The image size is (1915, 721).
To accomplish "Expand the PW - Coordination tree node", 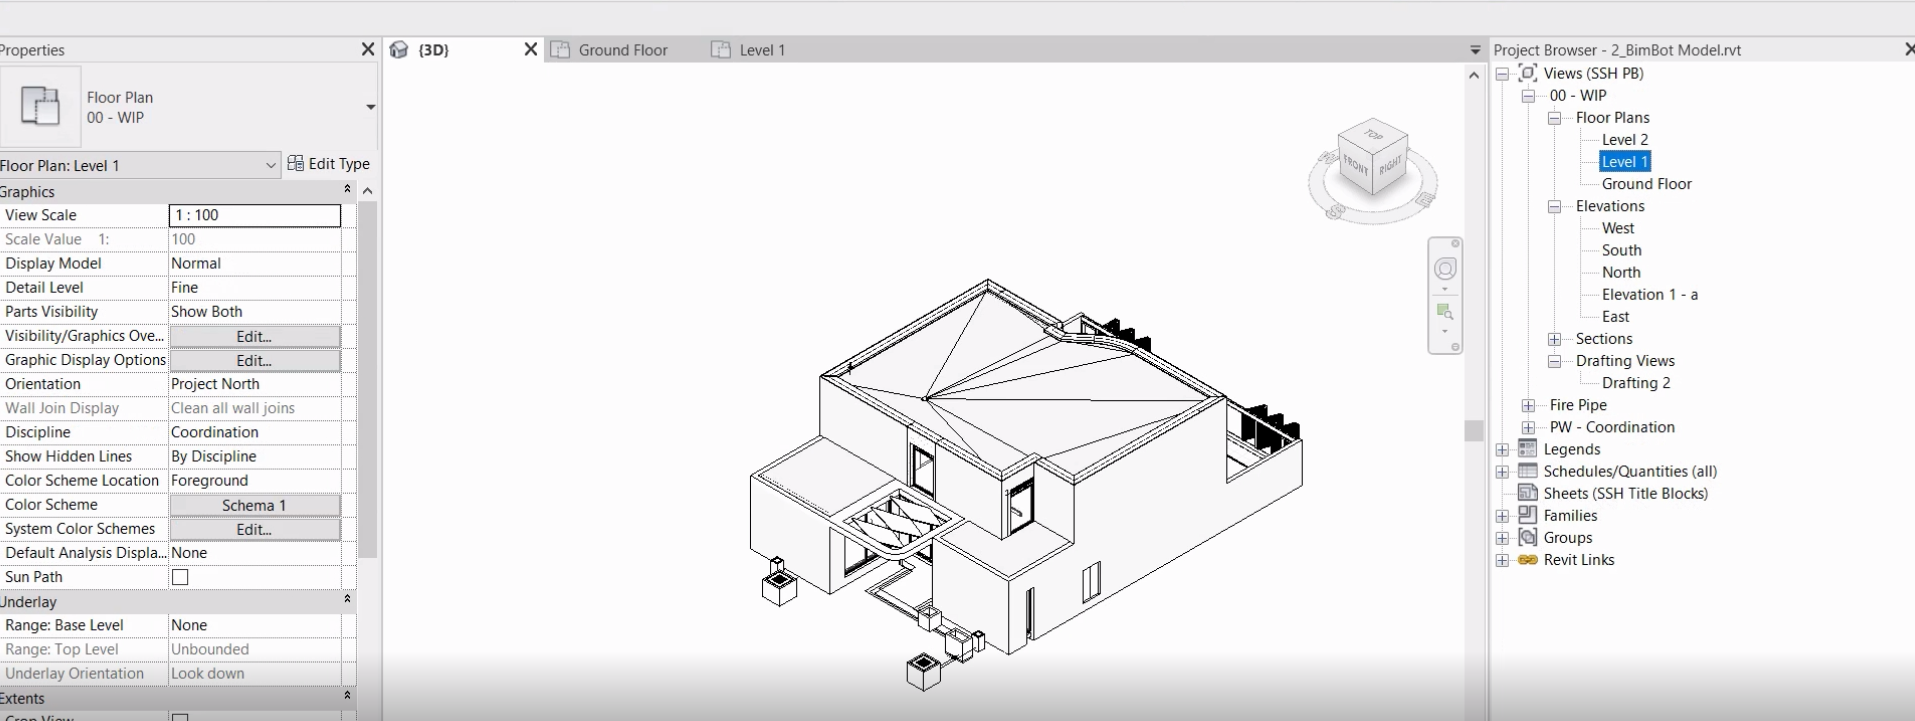I will click(1528, 427).
